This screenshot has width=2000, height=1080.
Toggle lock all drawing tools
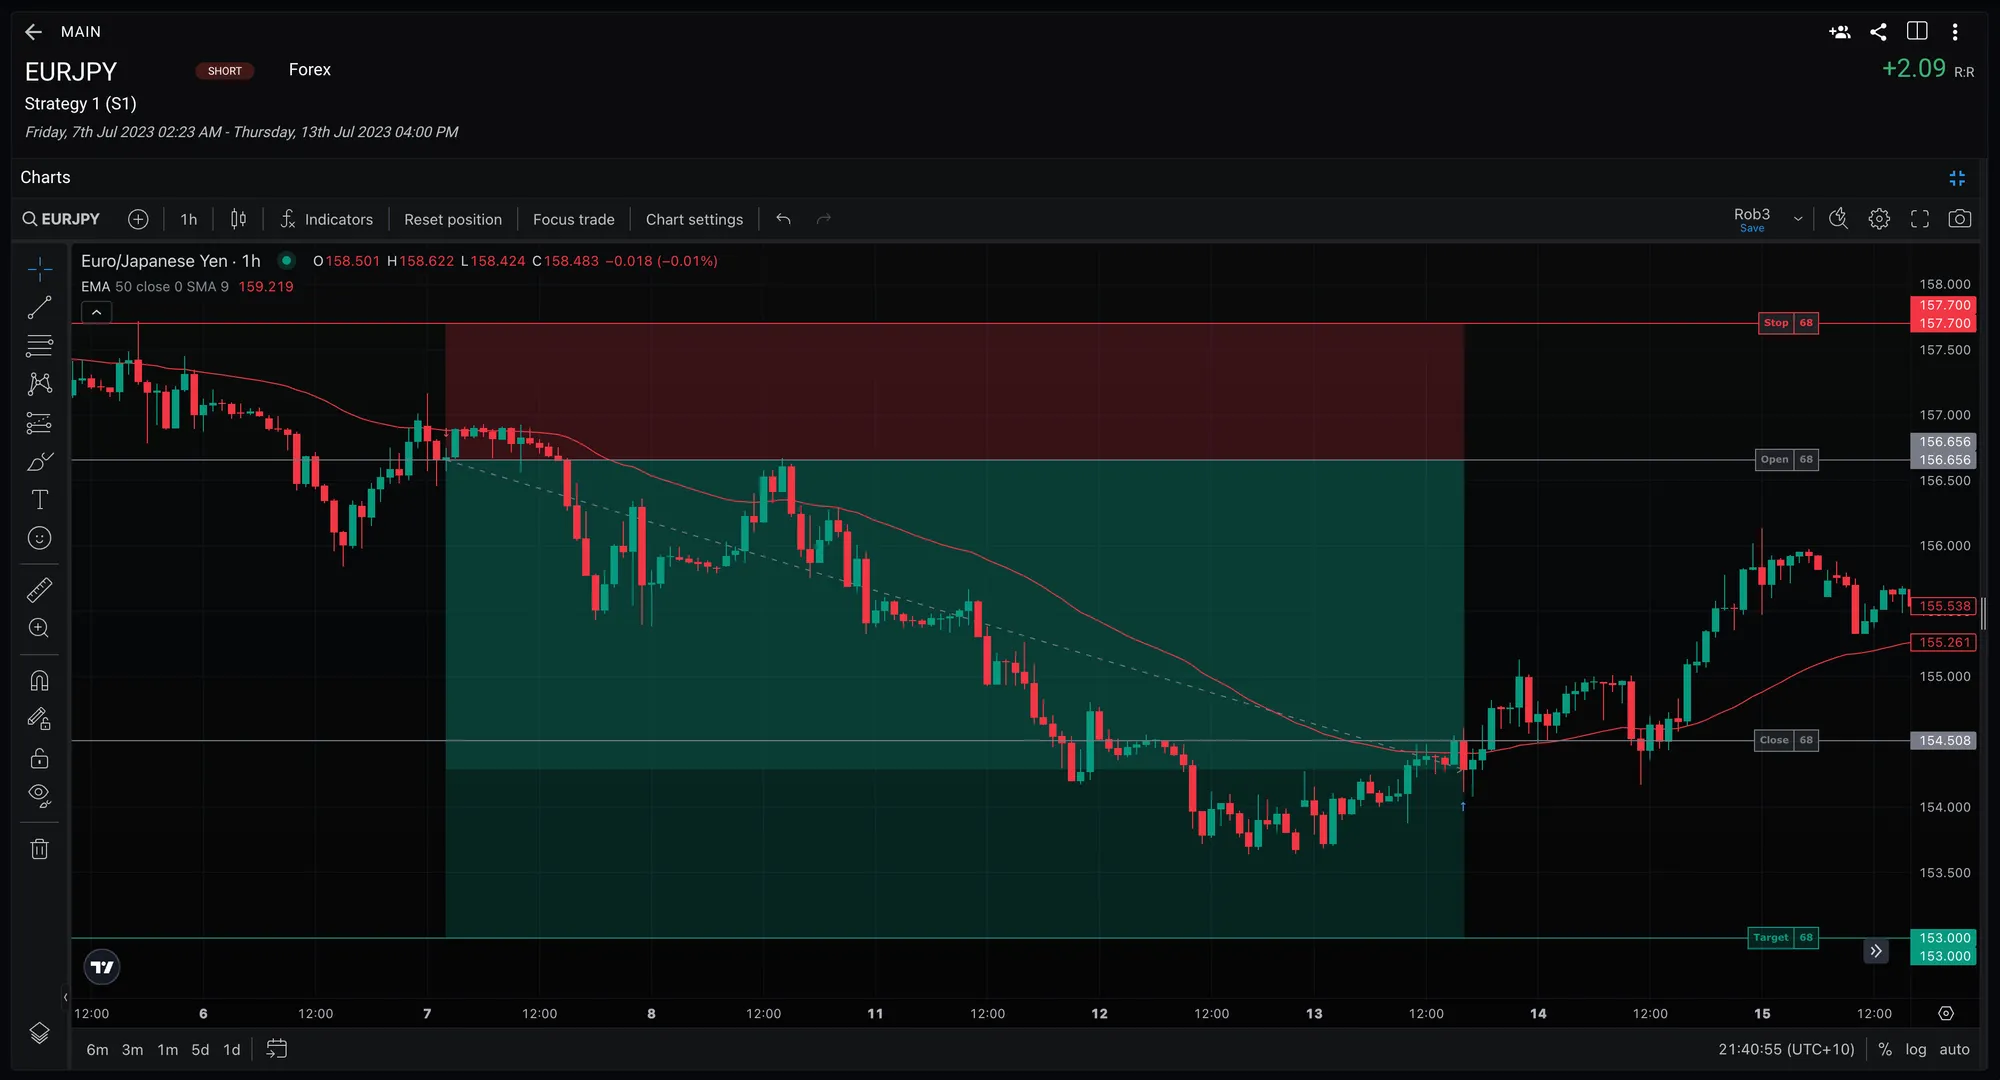point(40,758)
